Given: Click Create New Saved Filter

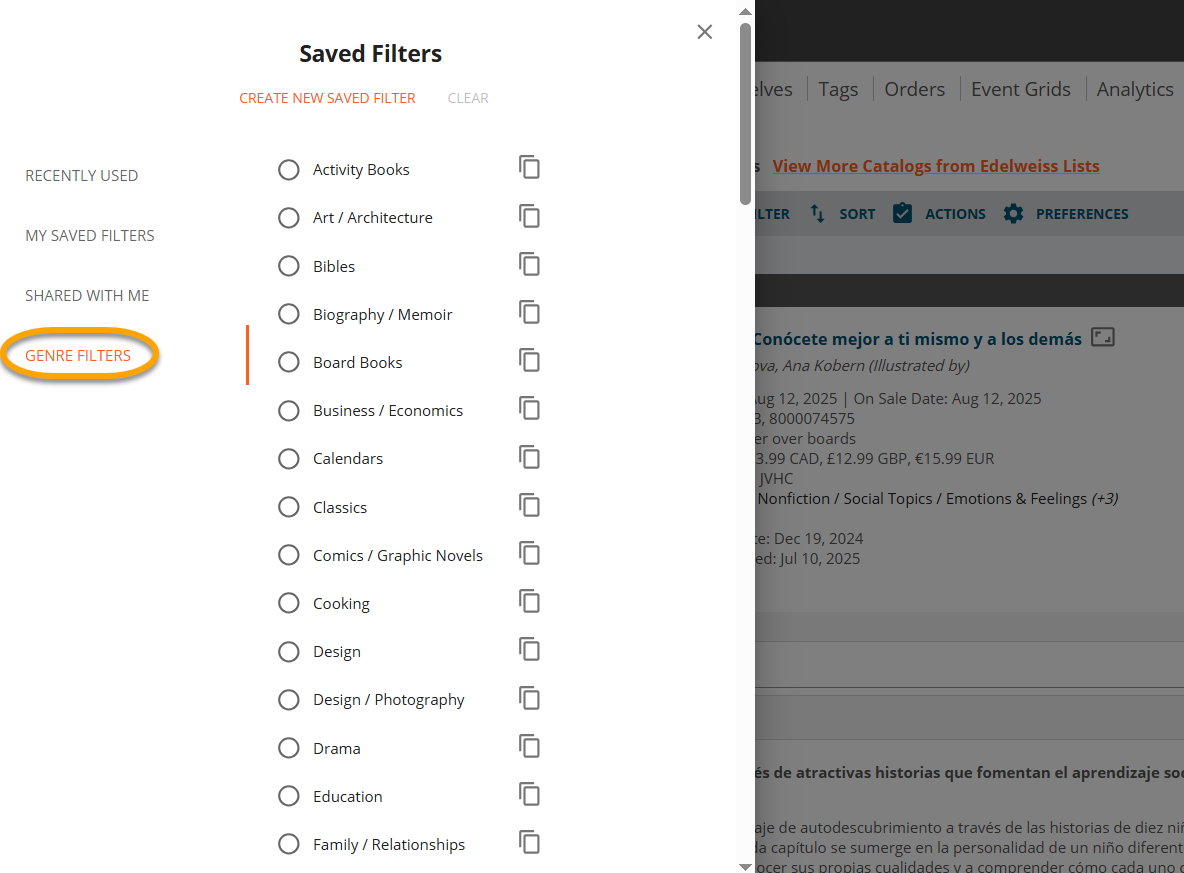Looking at the screenshot, I should point(327,98).
